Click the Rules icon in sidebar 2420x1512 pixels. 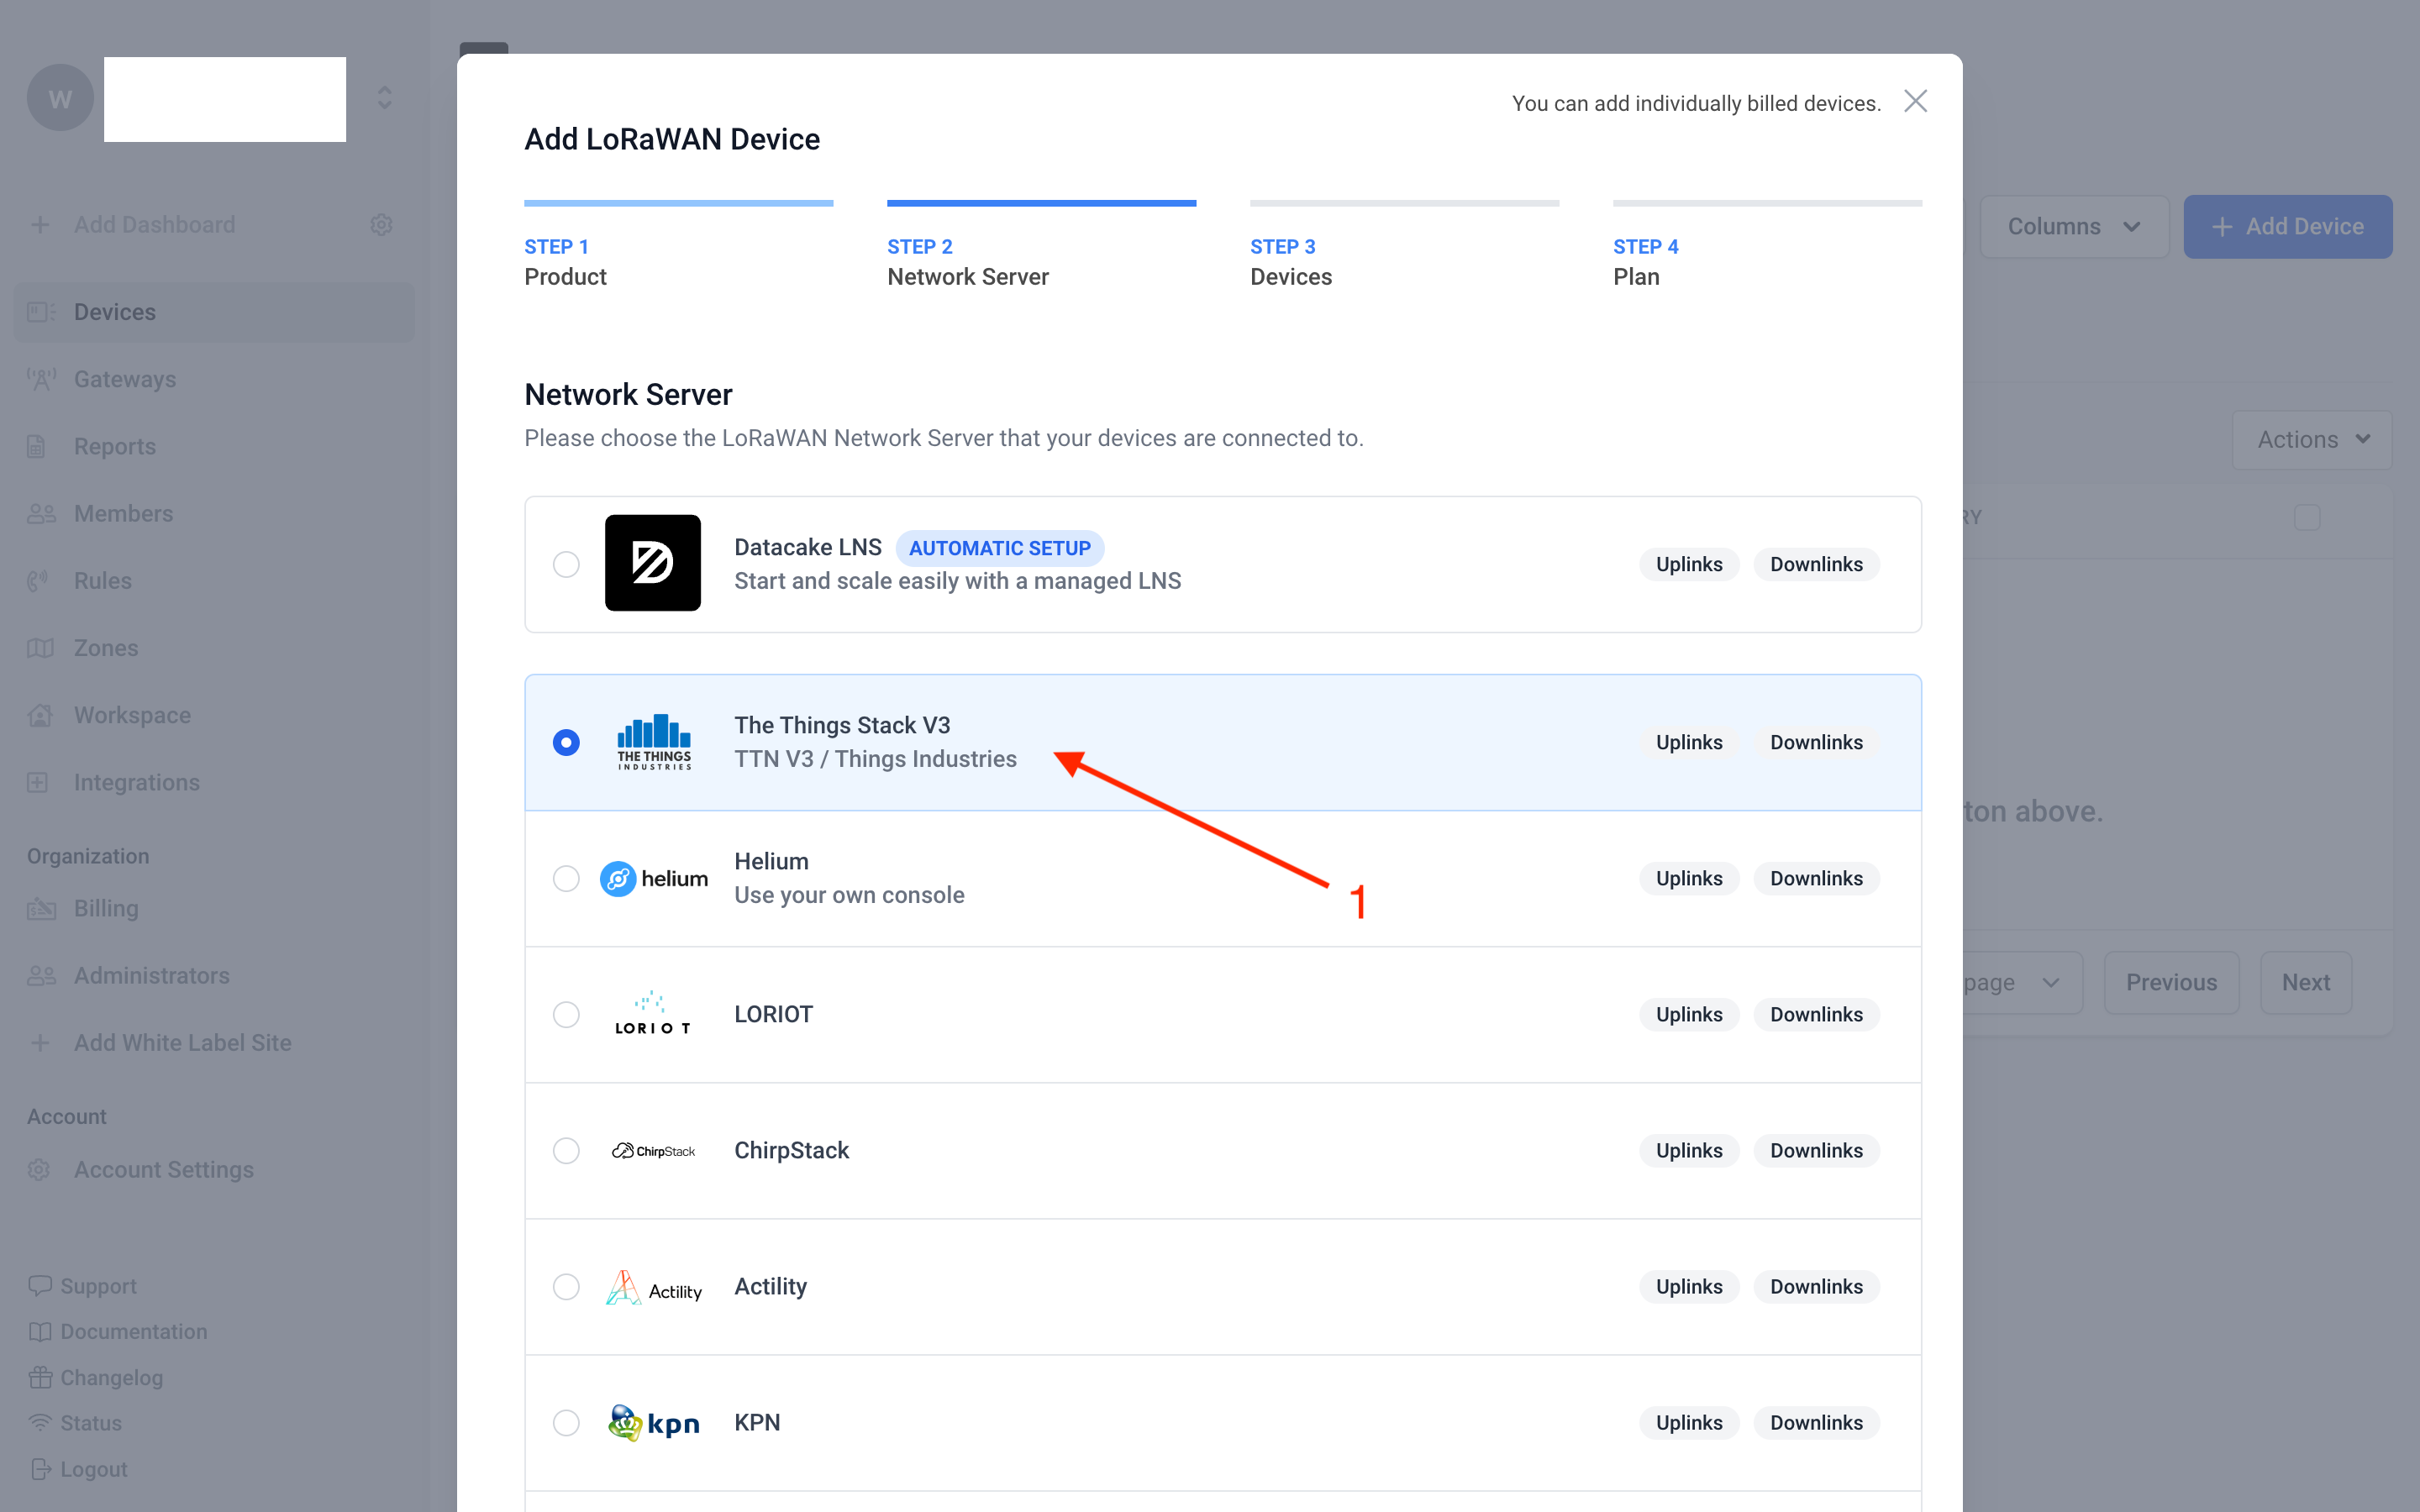[x=38, y=580]
